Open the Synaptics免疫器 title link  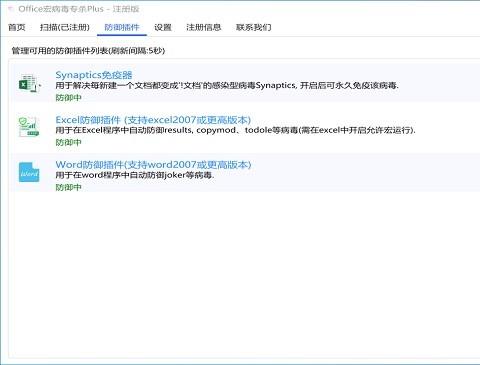click(x=94, y=75)
